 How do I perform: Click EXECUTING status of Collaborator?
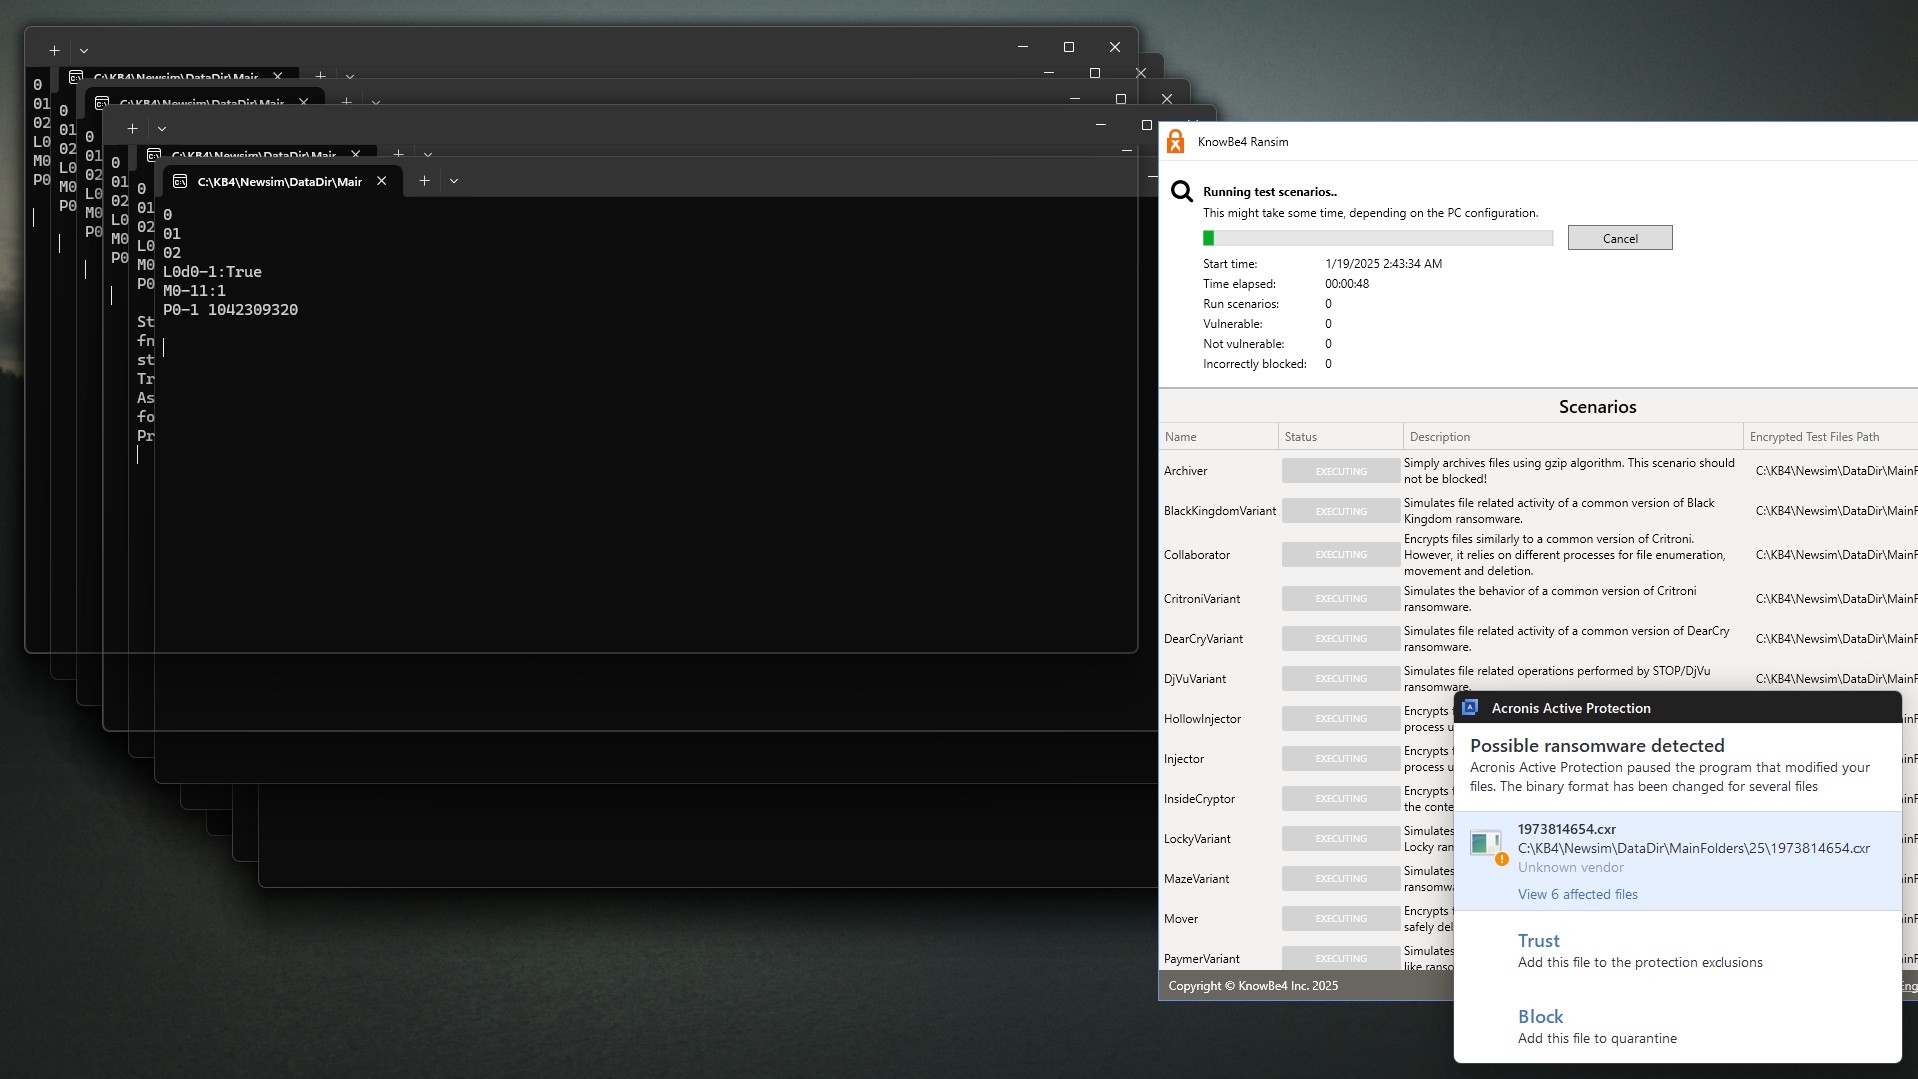click(1340, 555)
